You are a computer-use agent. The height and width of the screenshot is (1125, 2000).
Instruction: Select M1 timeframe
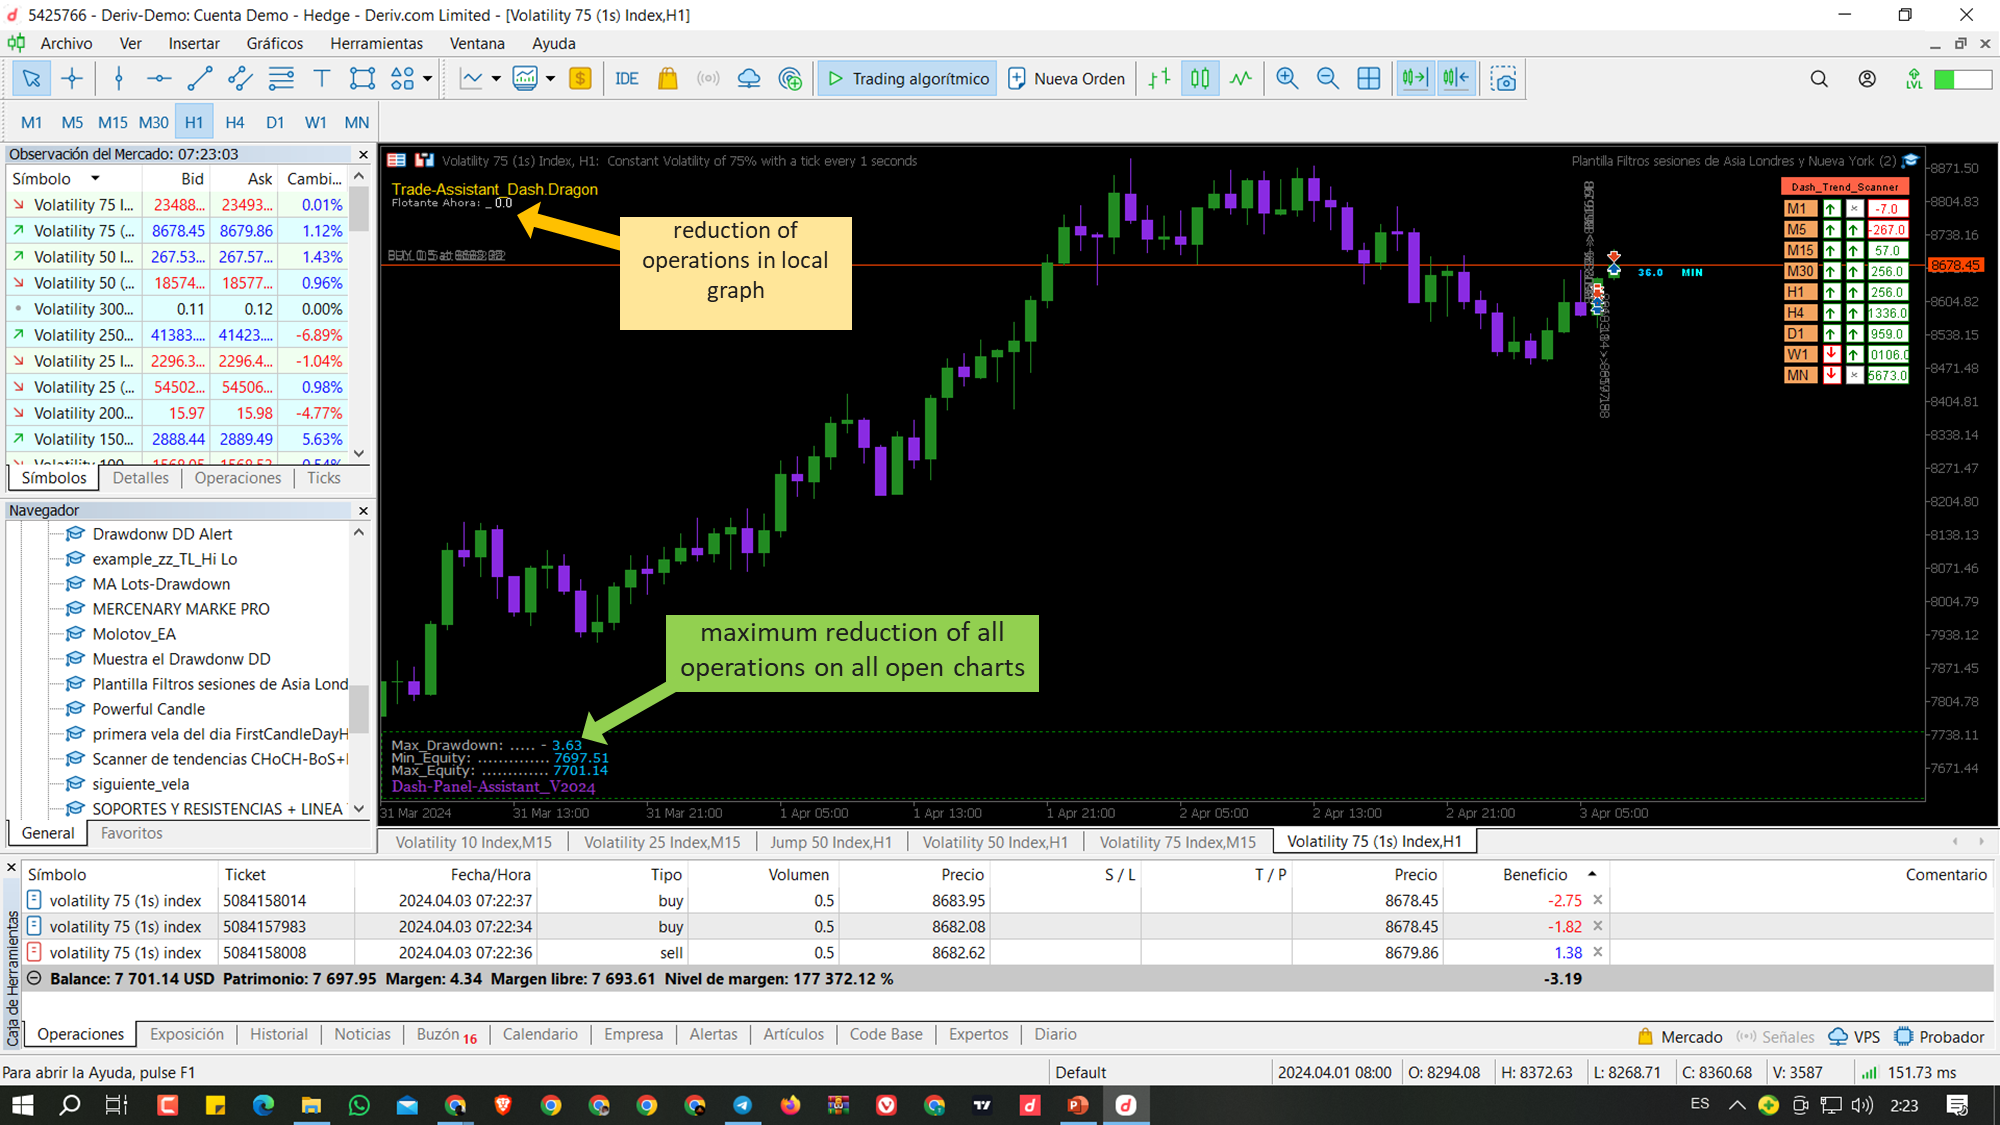pos(32,122)
